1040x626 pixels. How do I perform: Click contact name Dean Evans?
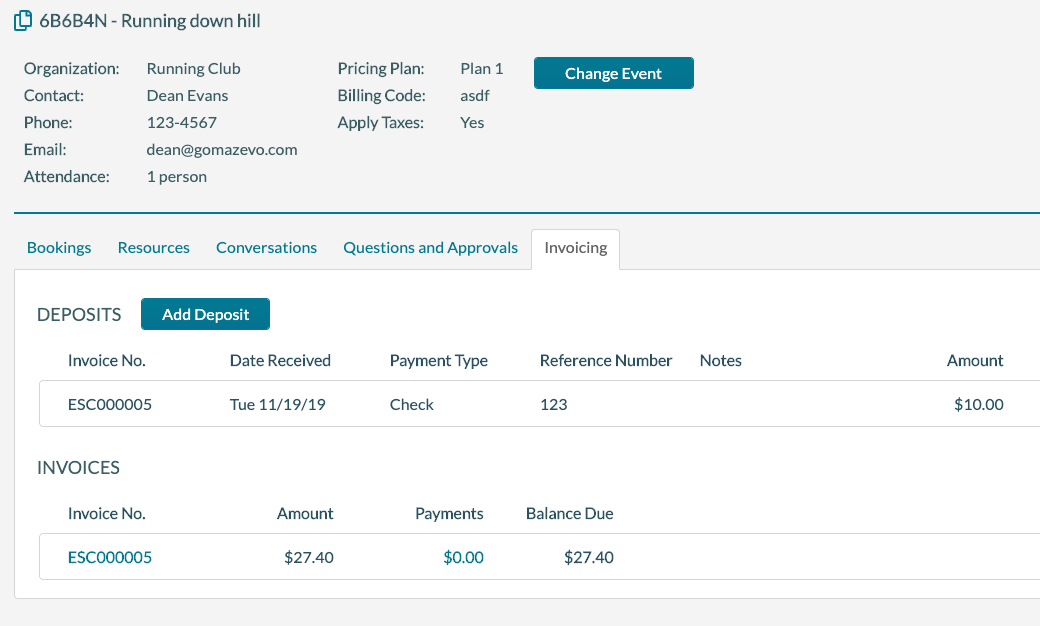(187, 95)
